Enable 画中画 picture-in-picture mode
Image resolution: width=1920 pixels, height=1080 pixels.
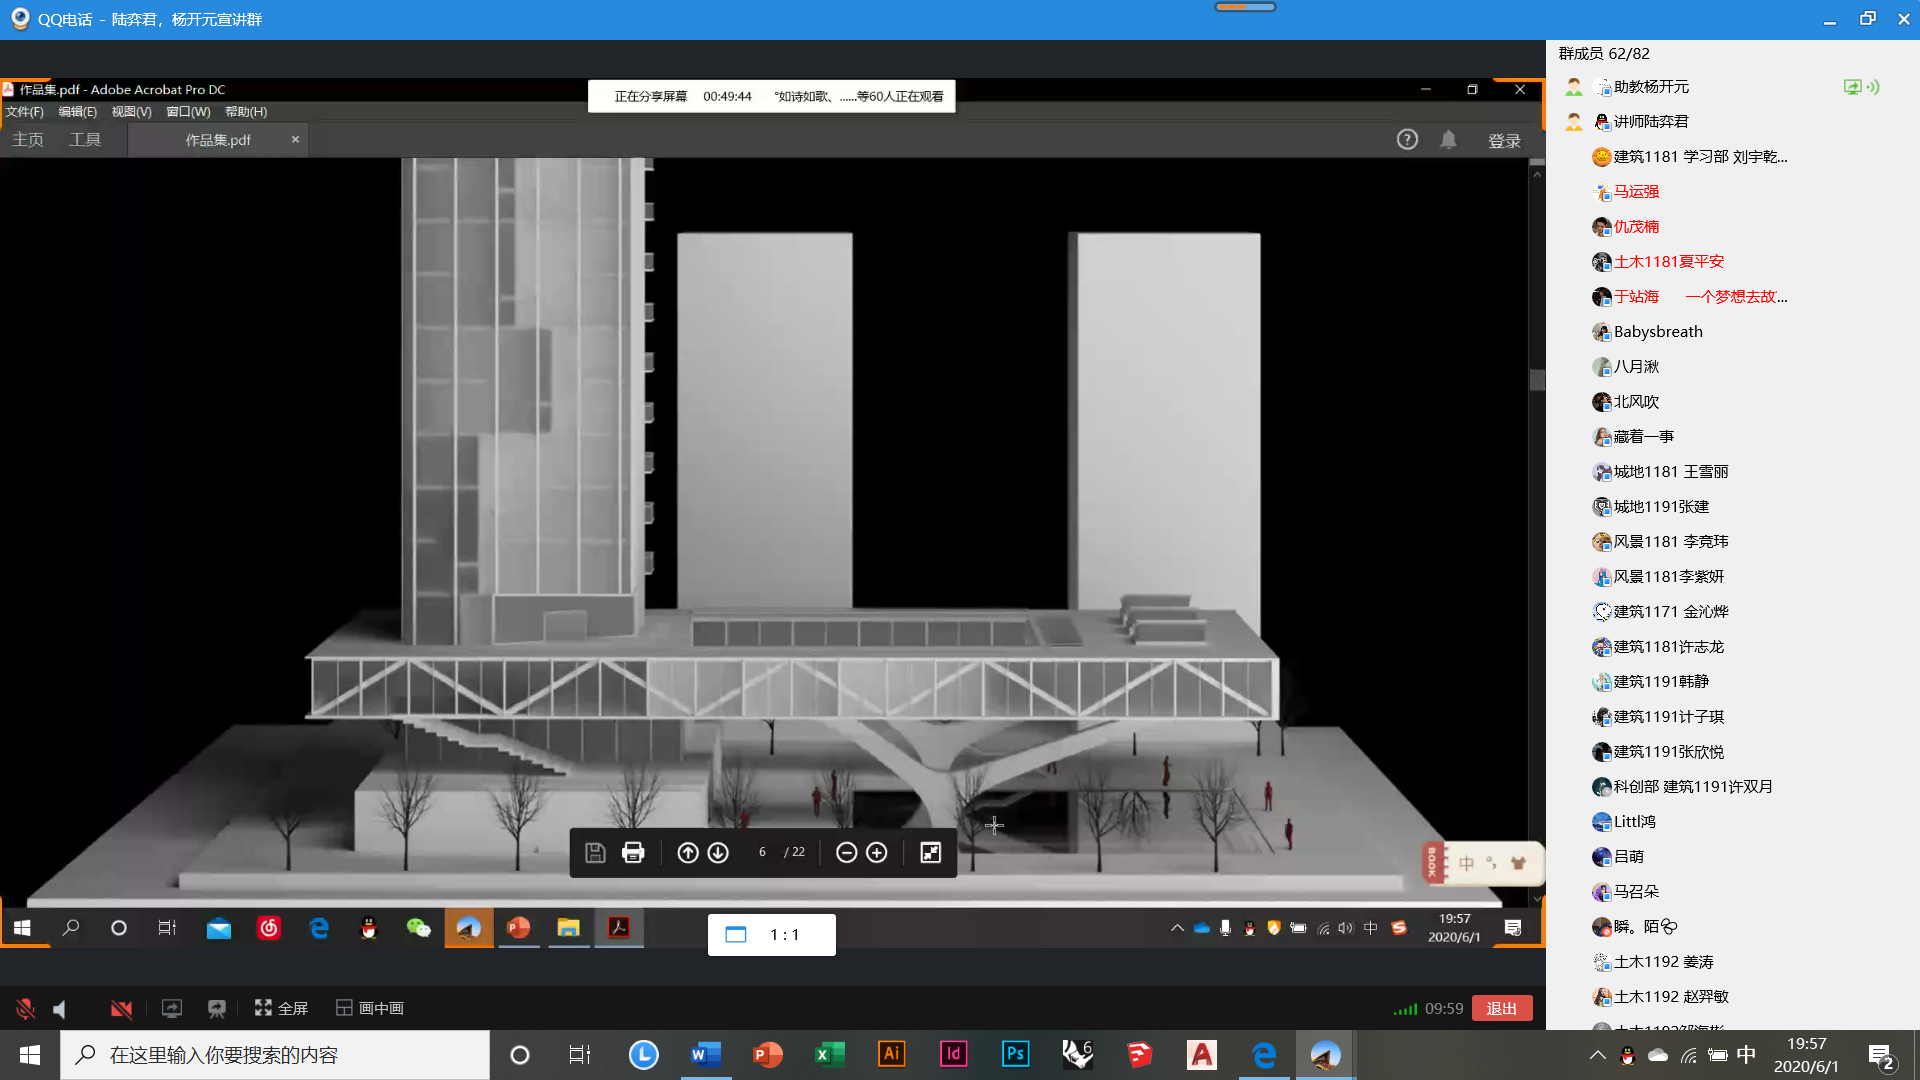pyautogui.click(x=370, y=1008)
